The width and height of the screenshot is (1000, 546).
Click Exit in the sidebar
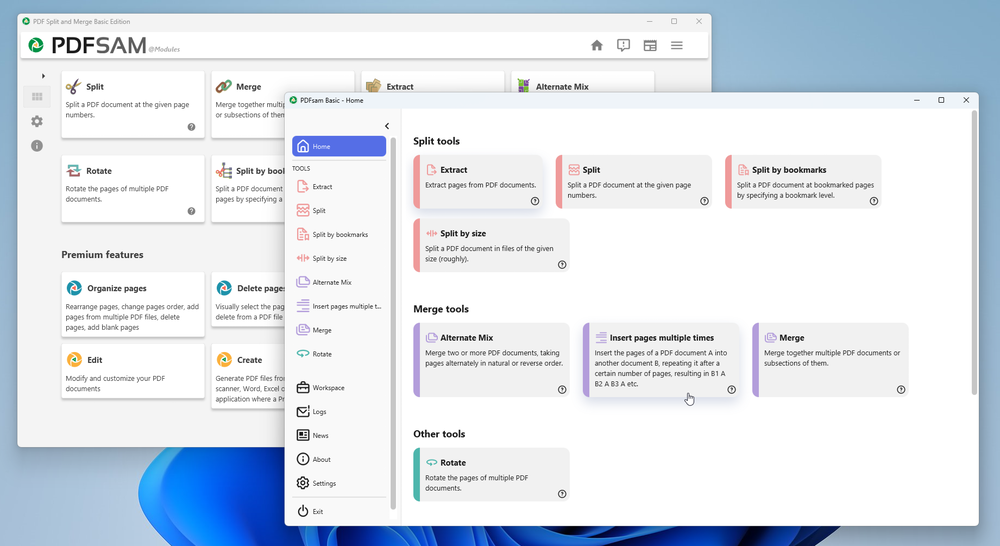click(317, 511)
